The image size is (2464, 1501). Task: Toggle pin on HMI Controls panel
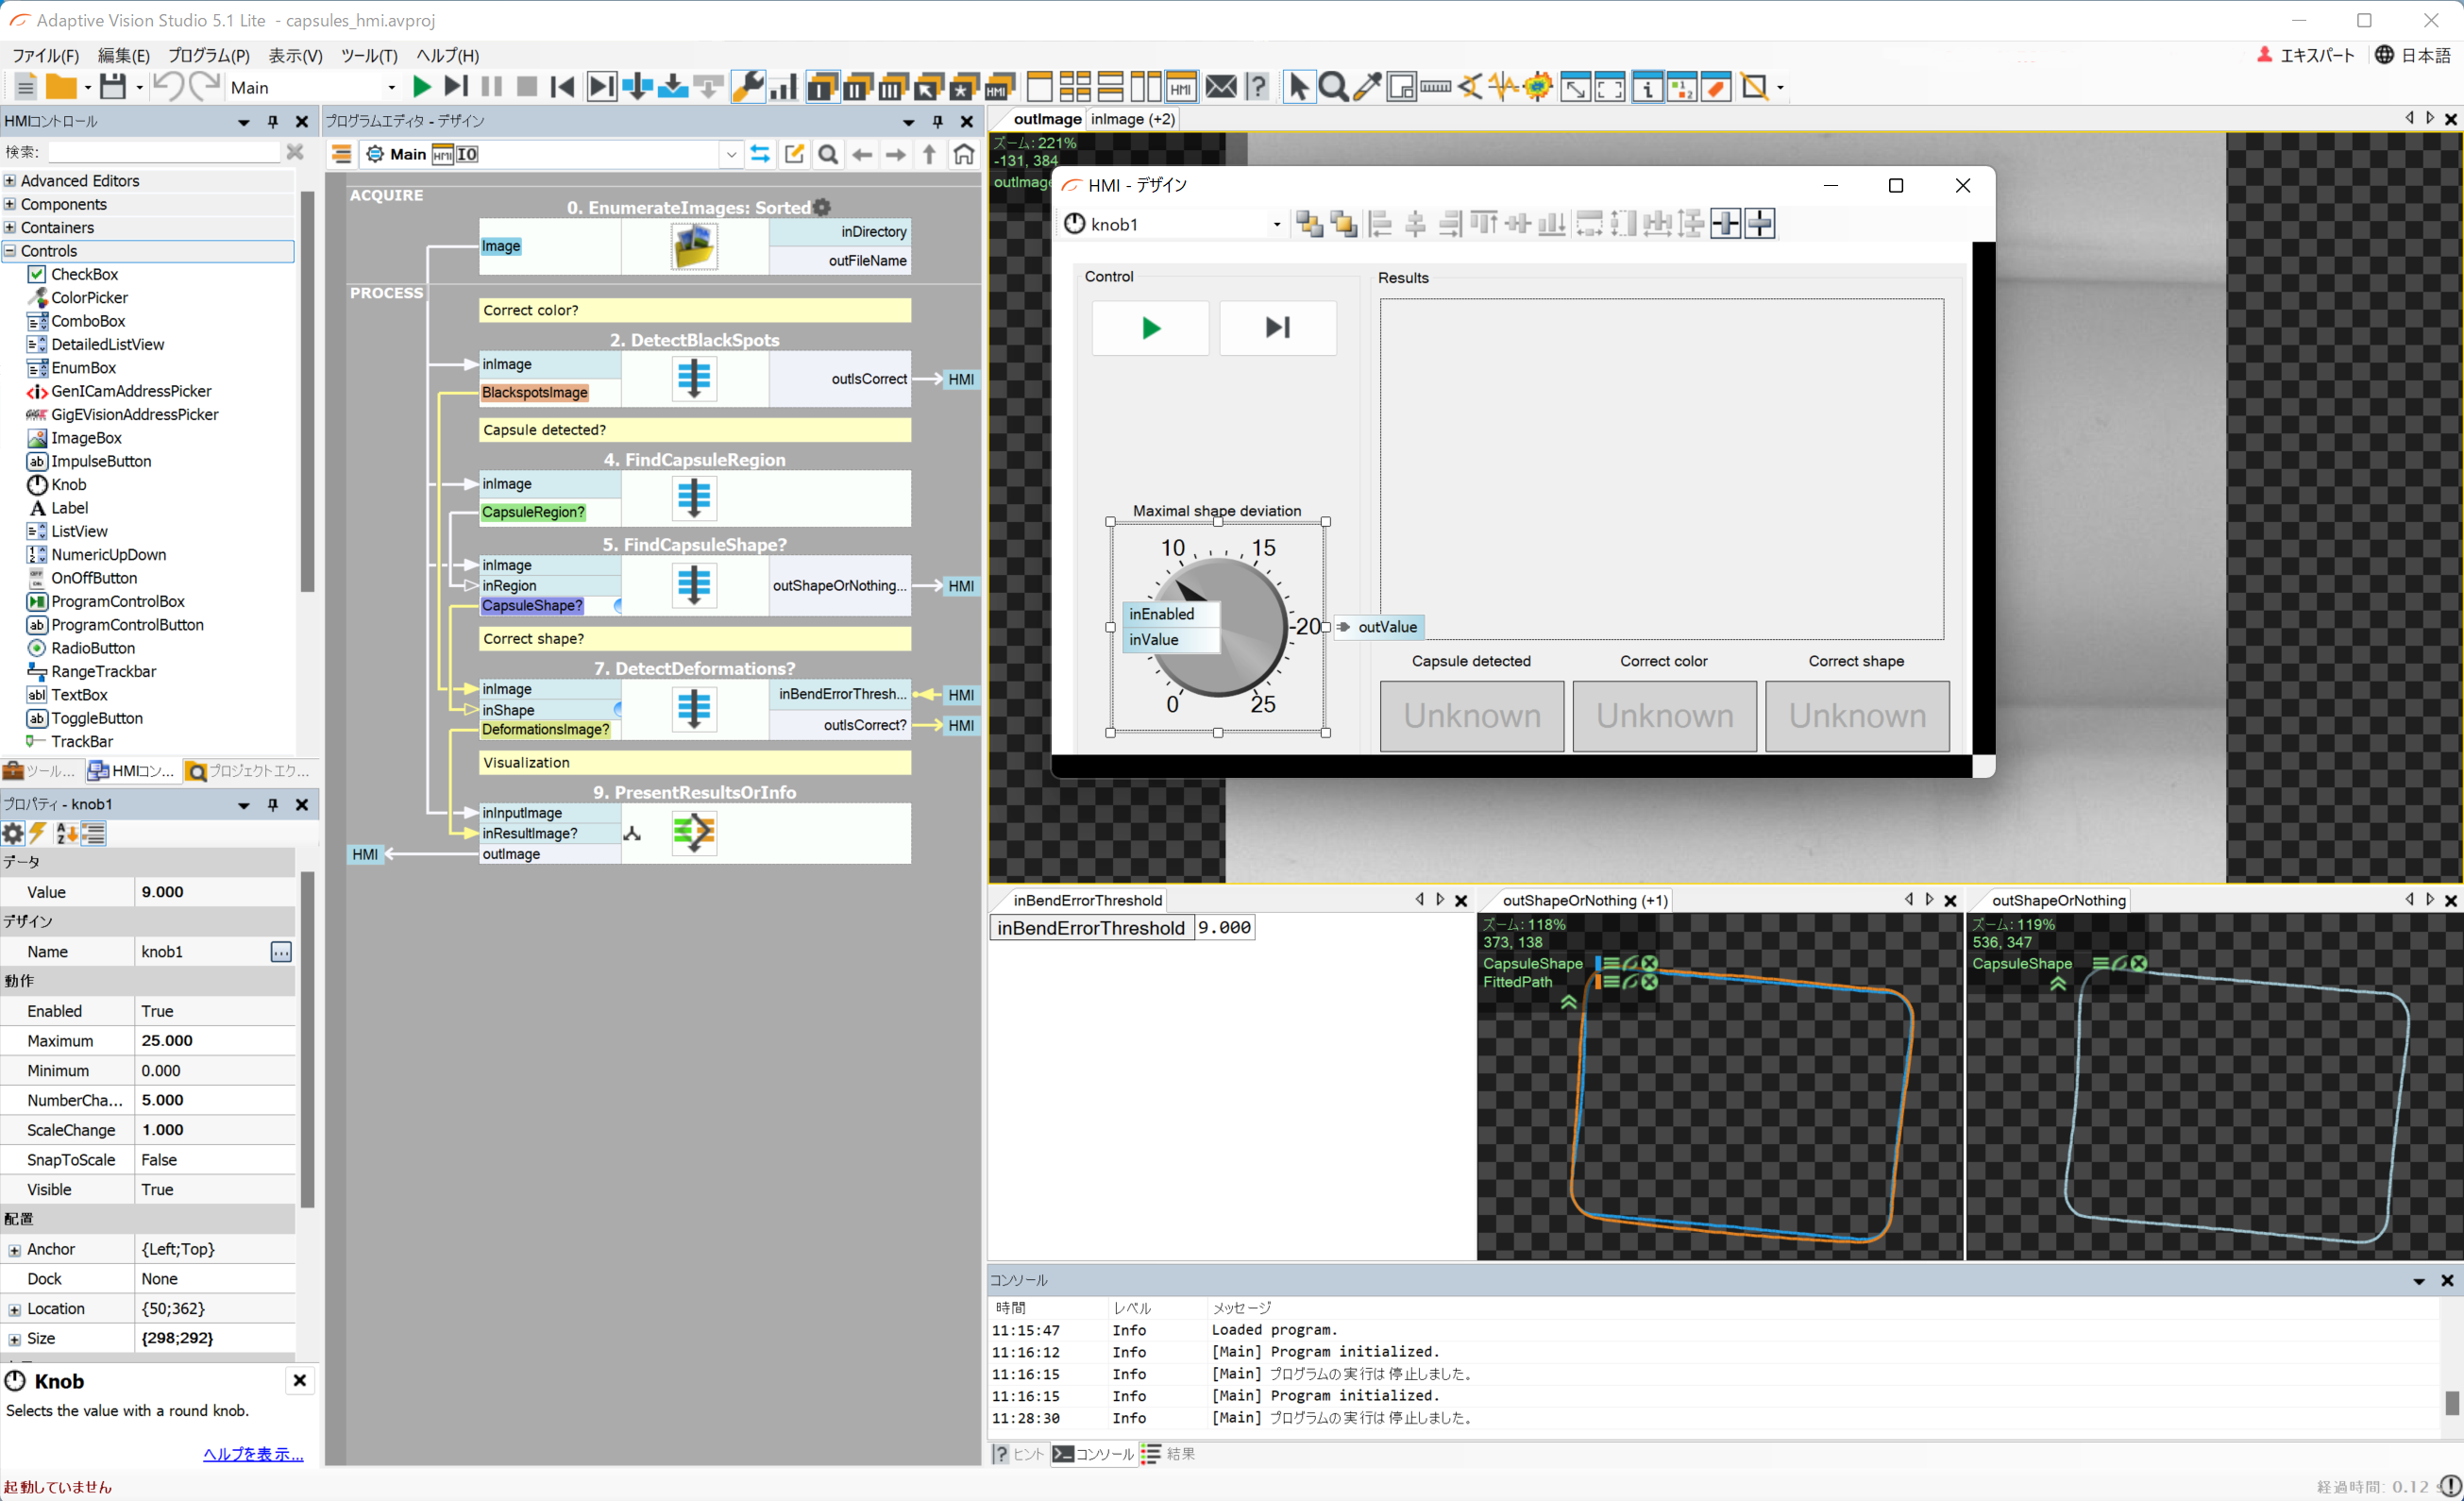(272, 121)
